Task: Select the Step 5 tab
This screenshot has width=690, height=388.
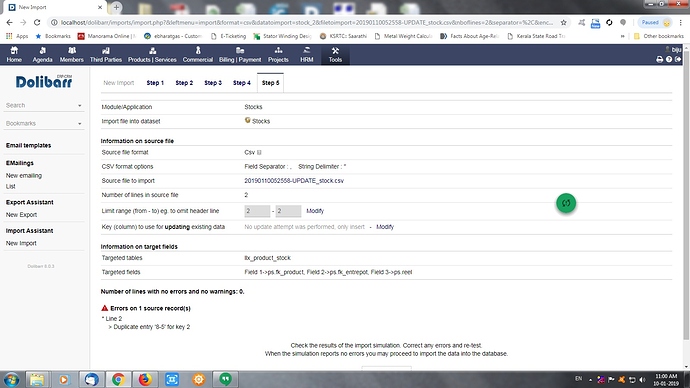Action: pos(270,83)
